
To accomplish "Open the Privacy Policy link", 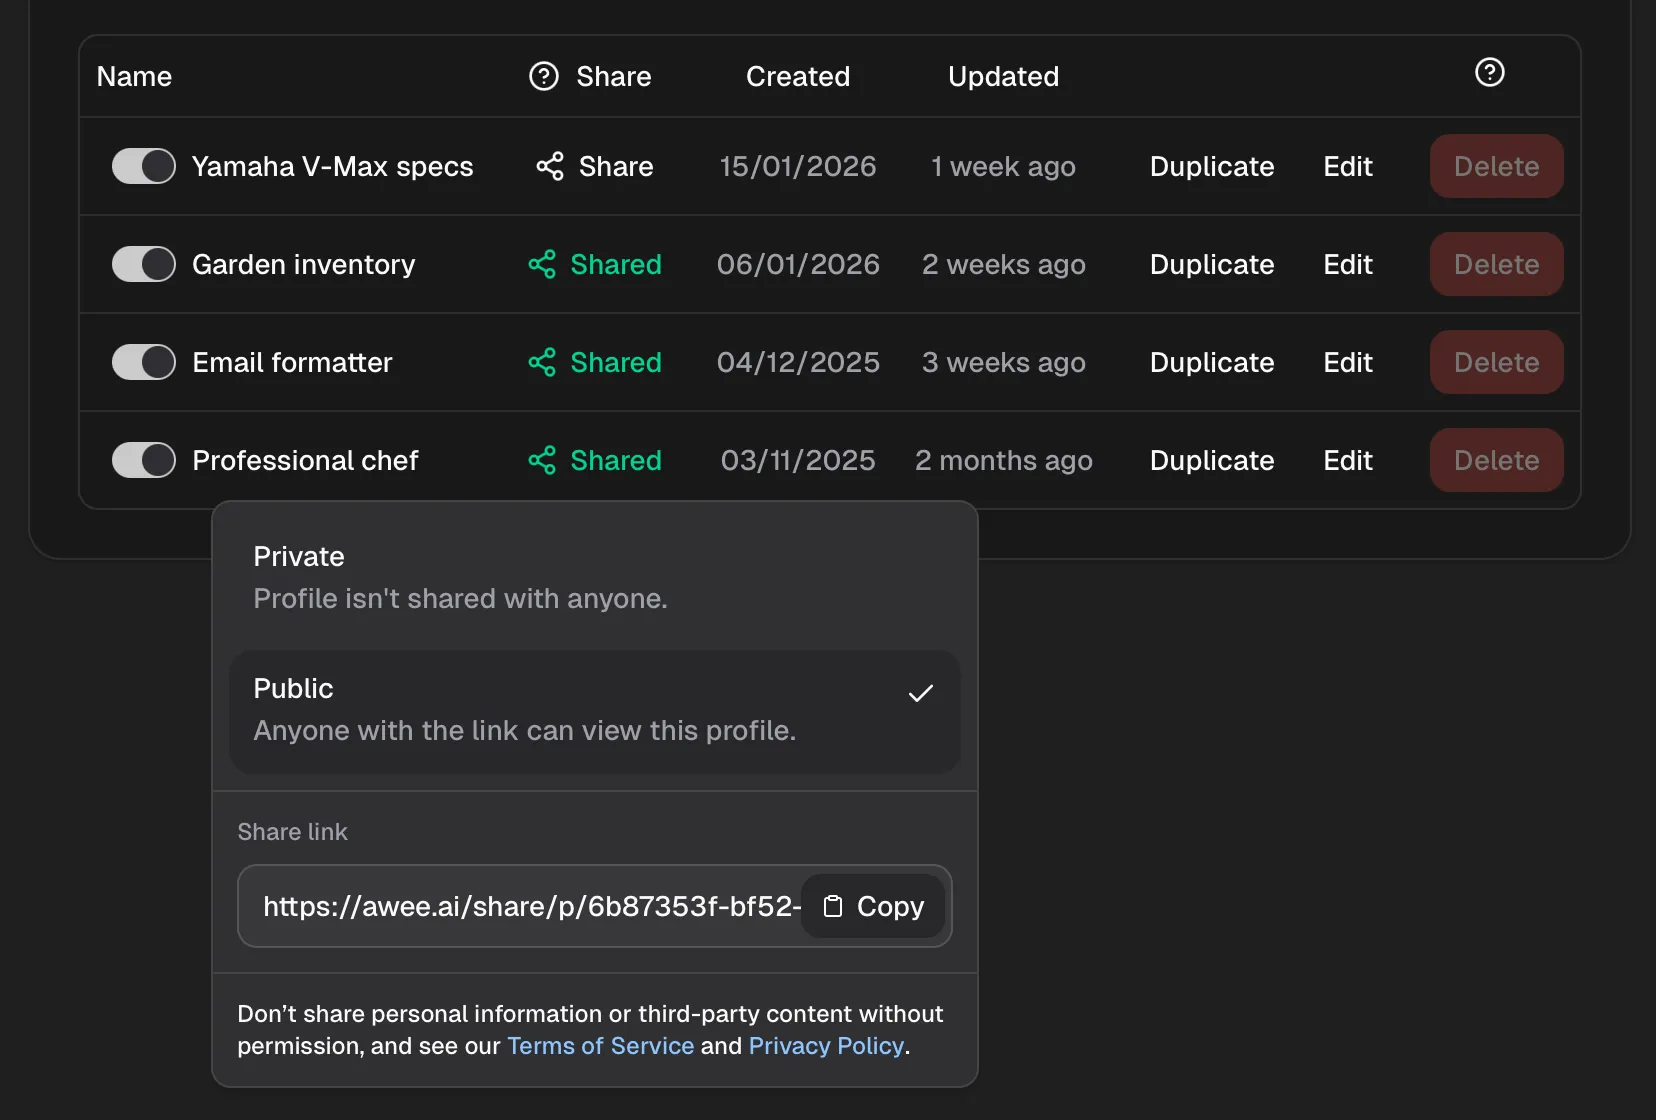I will 826,1046.
